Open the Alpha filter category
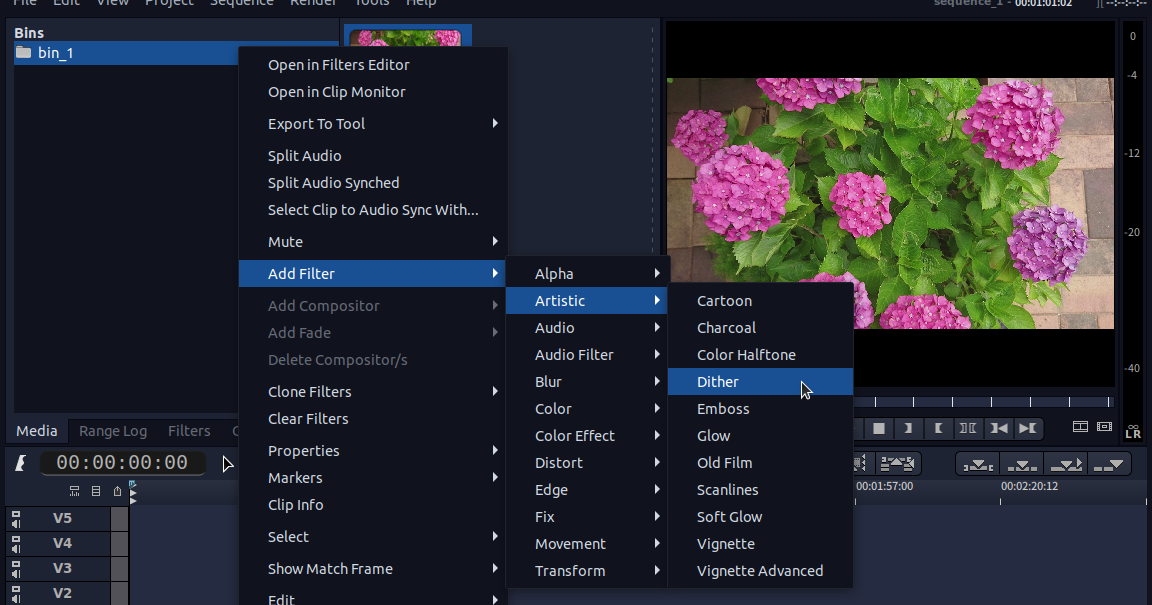 [587, 273]
